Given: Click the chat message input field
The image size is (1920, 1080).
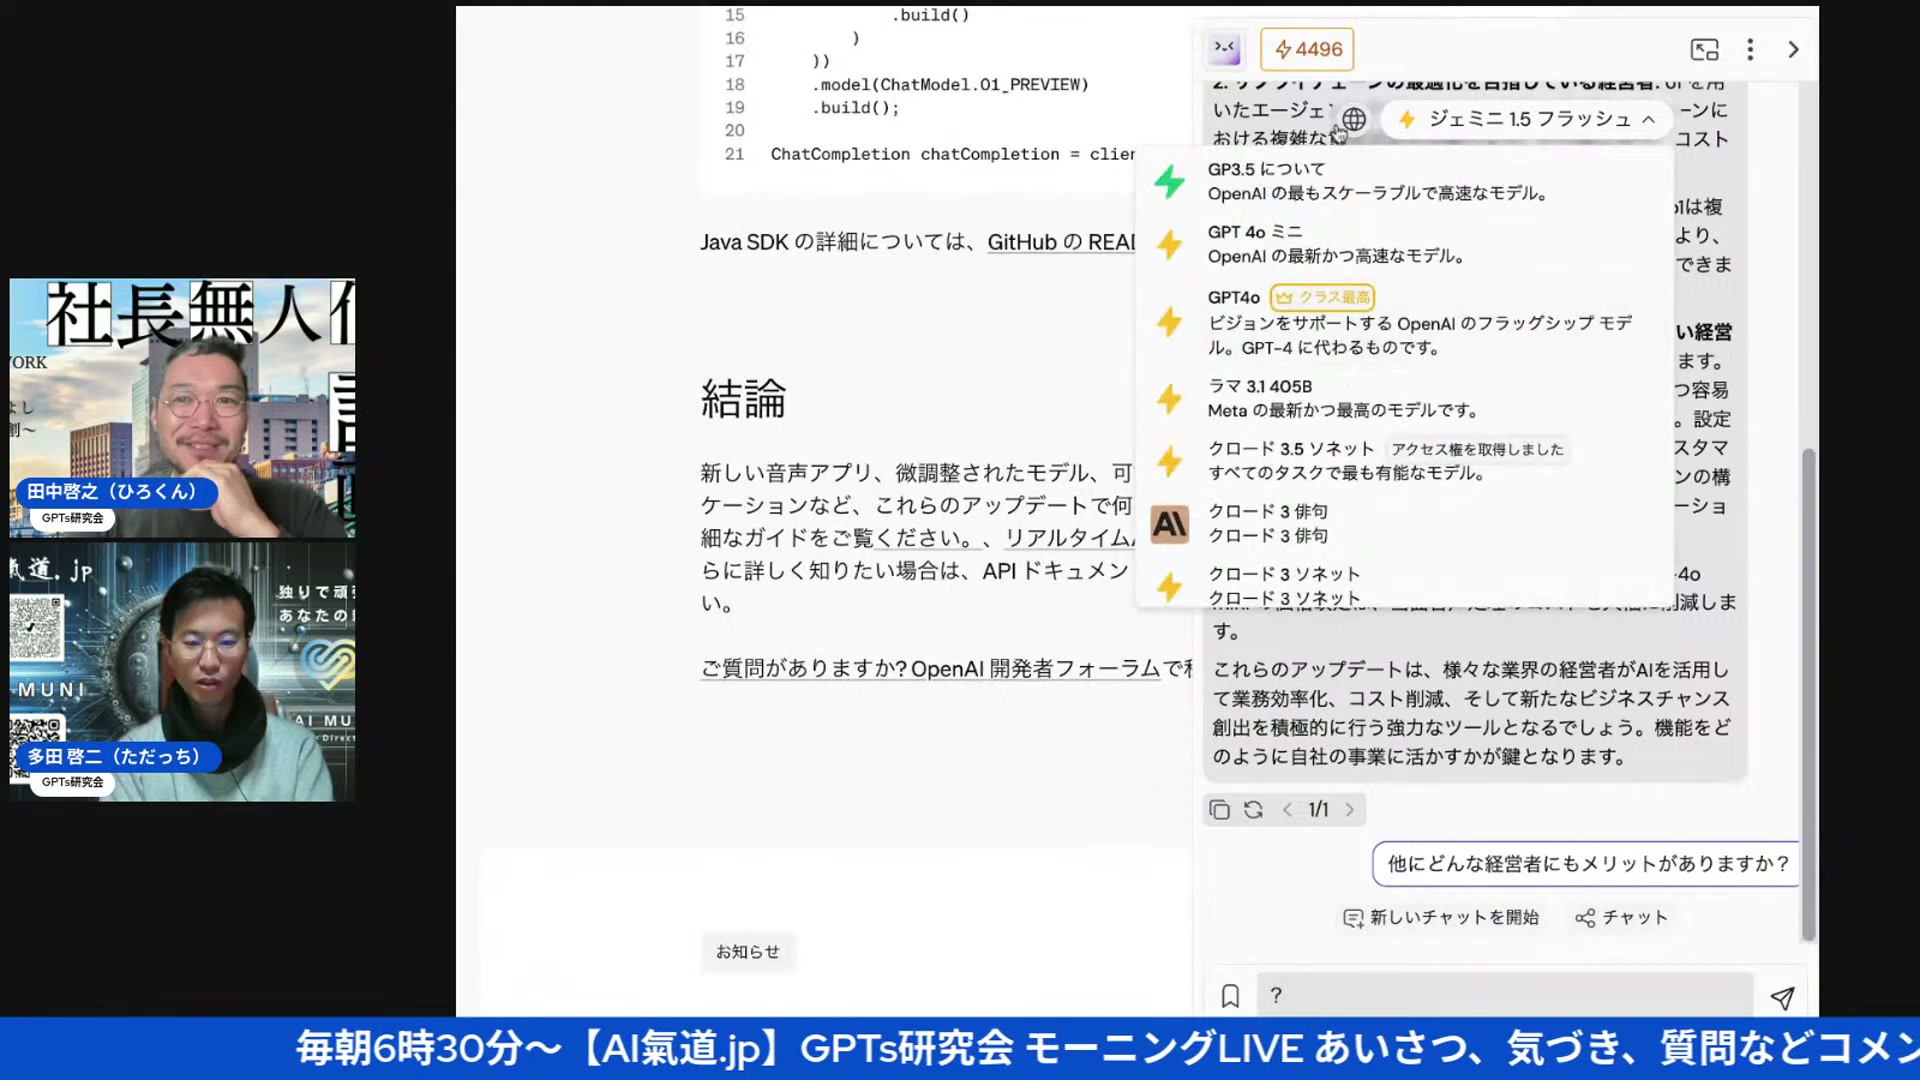Looking at the screenshot, I should (x=1504, y=995).
